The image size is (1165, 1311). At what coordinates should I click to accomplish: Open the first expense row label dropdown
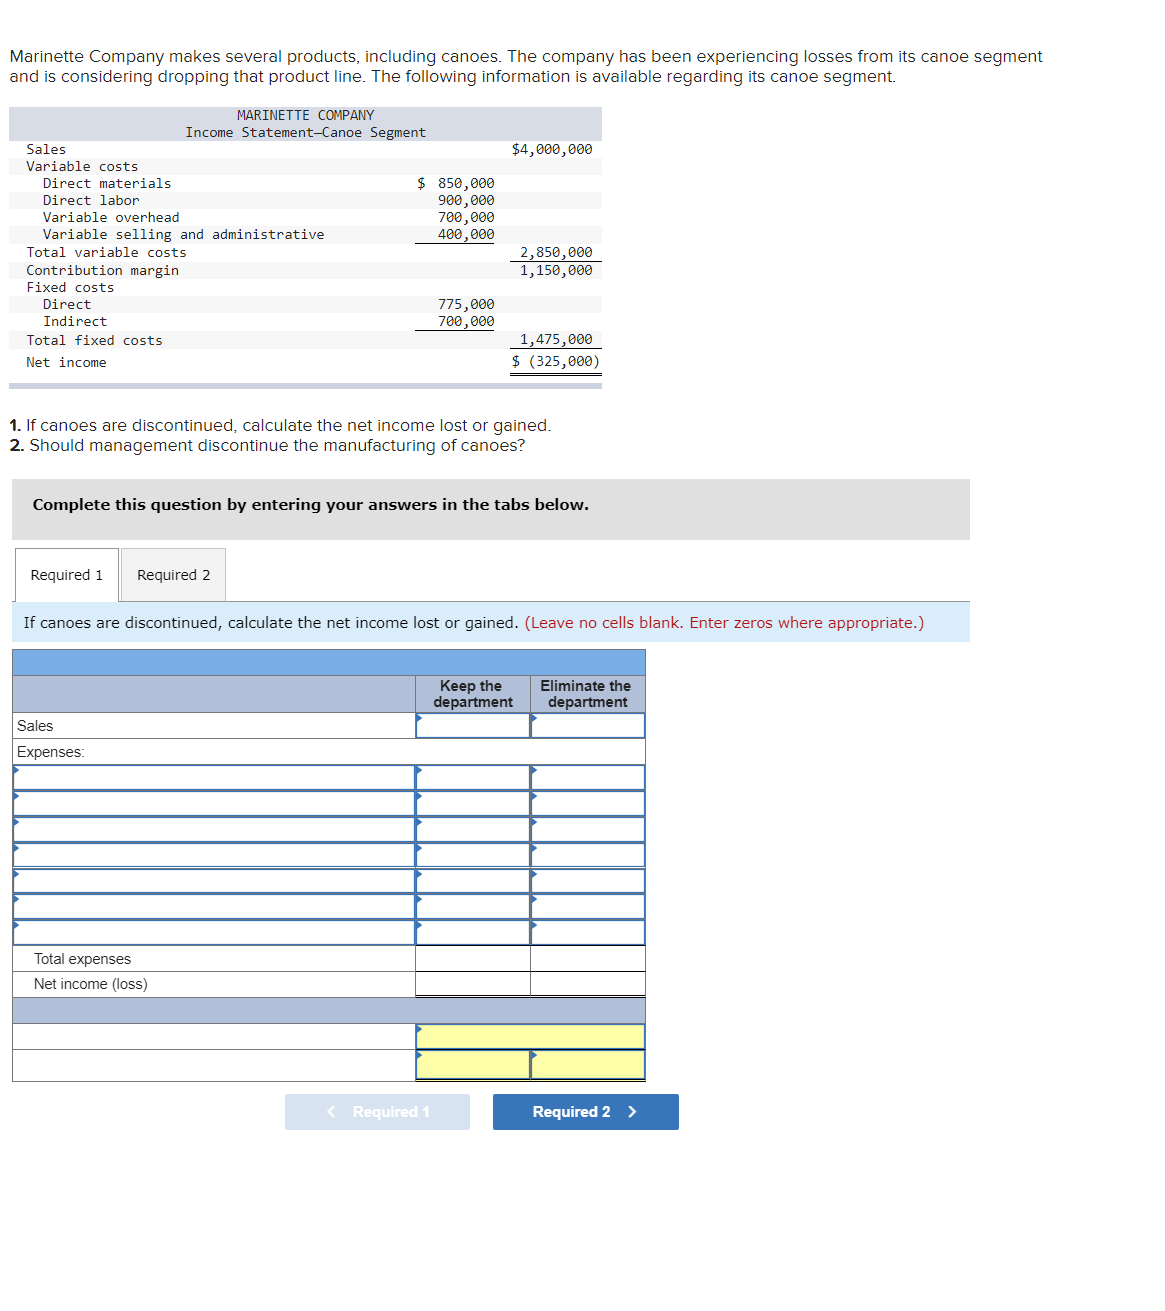(x=212, y=777)
